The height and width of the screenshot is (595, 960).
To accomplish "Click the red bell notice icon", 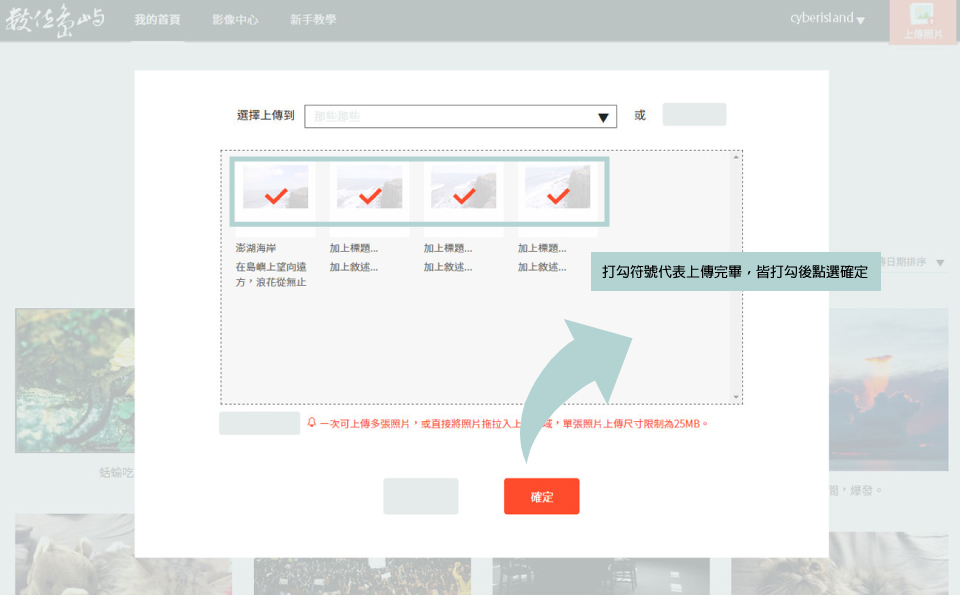I will click(312, 423).
